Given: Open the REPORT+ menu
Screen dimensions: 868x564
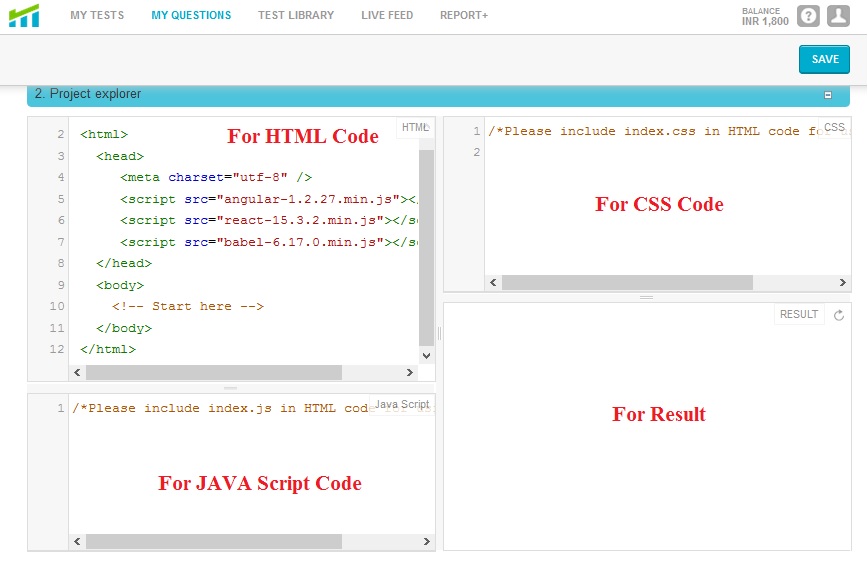Looking at the screenshot, I should 464,15.
